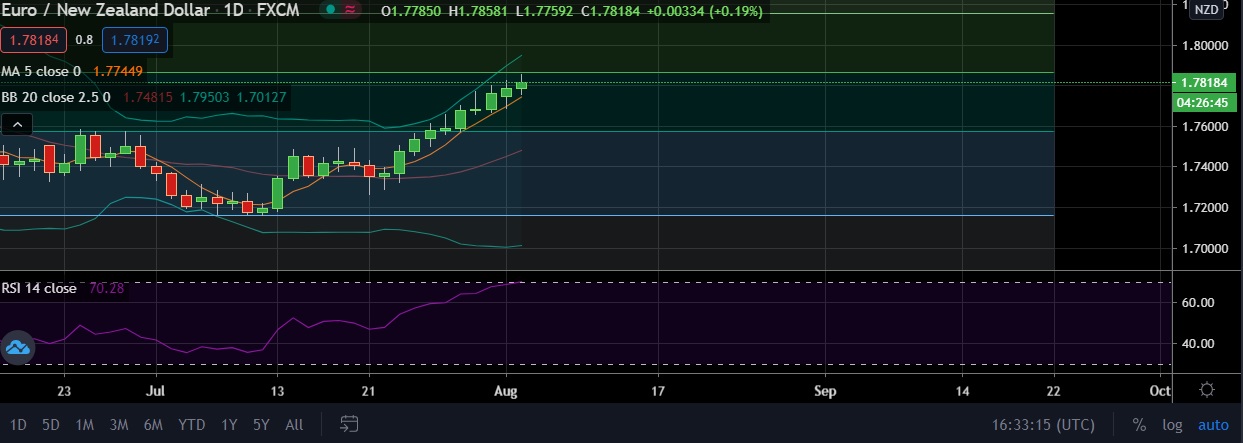
Task: Click the MA value 1.77449
Action: (118, 71)
